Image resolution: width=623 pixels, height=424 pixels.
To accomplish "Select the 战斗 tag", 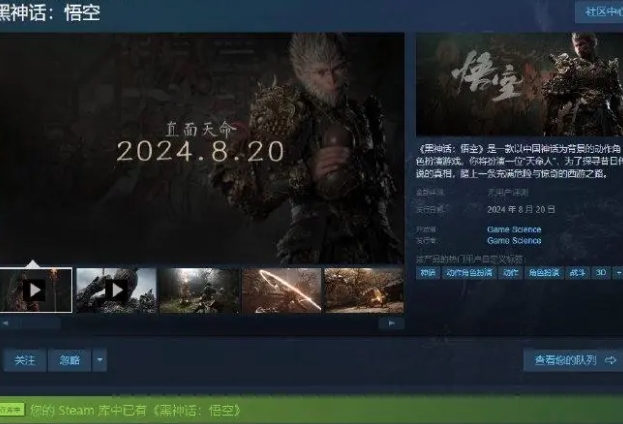I will (x=578, y=273).
